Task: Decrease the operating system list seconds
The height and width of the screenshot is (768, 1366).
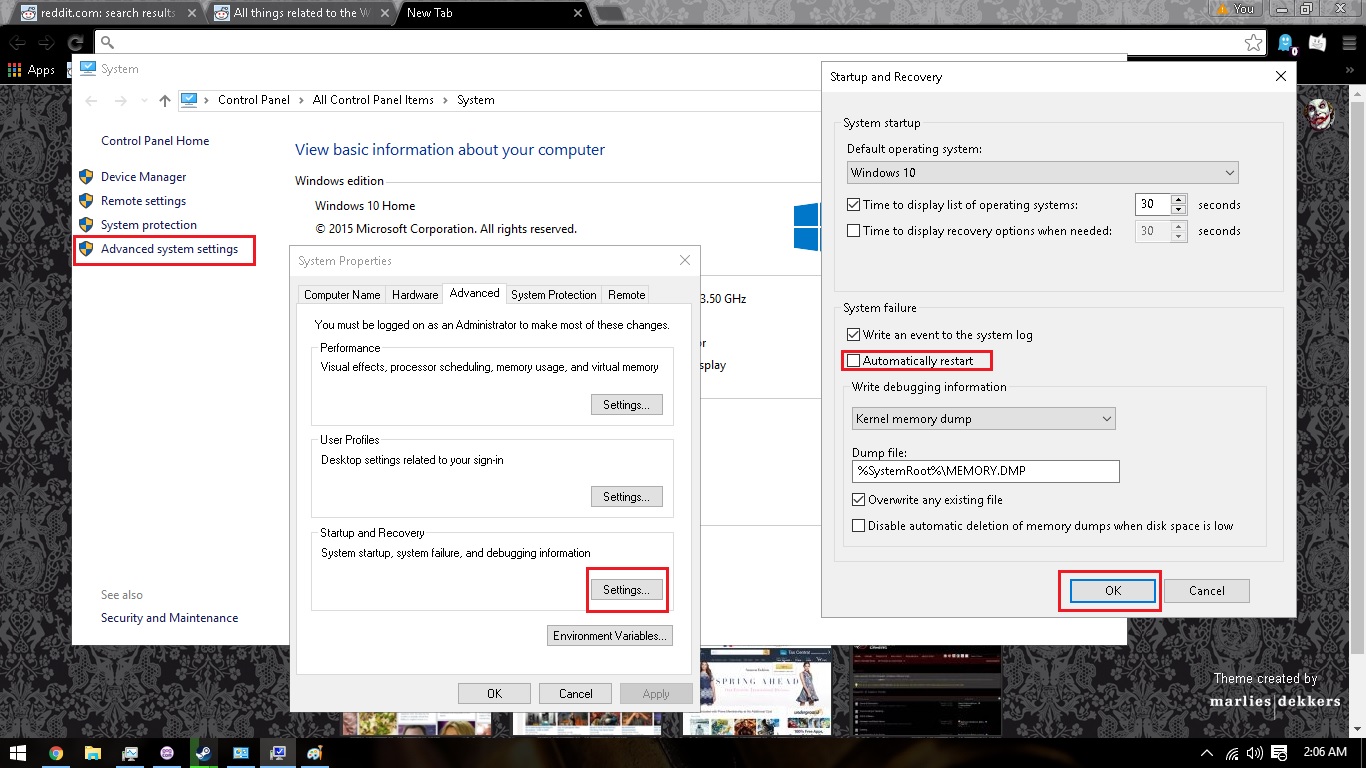Action: coord(1178,210)
